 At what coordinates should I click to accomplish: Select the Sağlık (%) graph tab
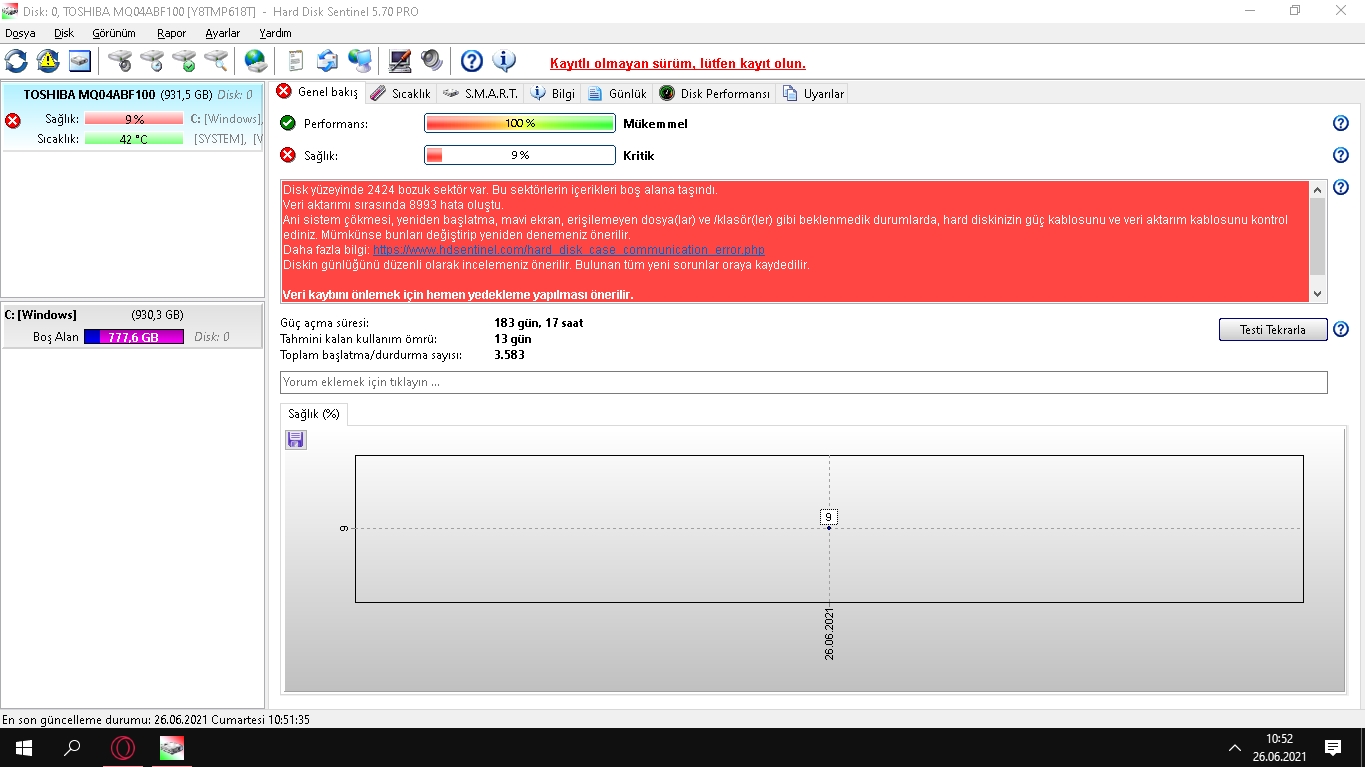(314, 414)
